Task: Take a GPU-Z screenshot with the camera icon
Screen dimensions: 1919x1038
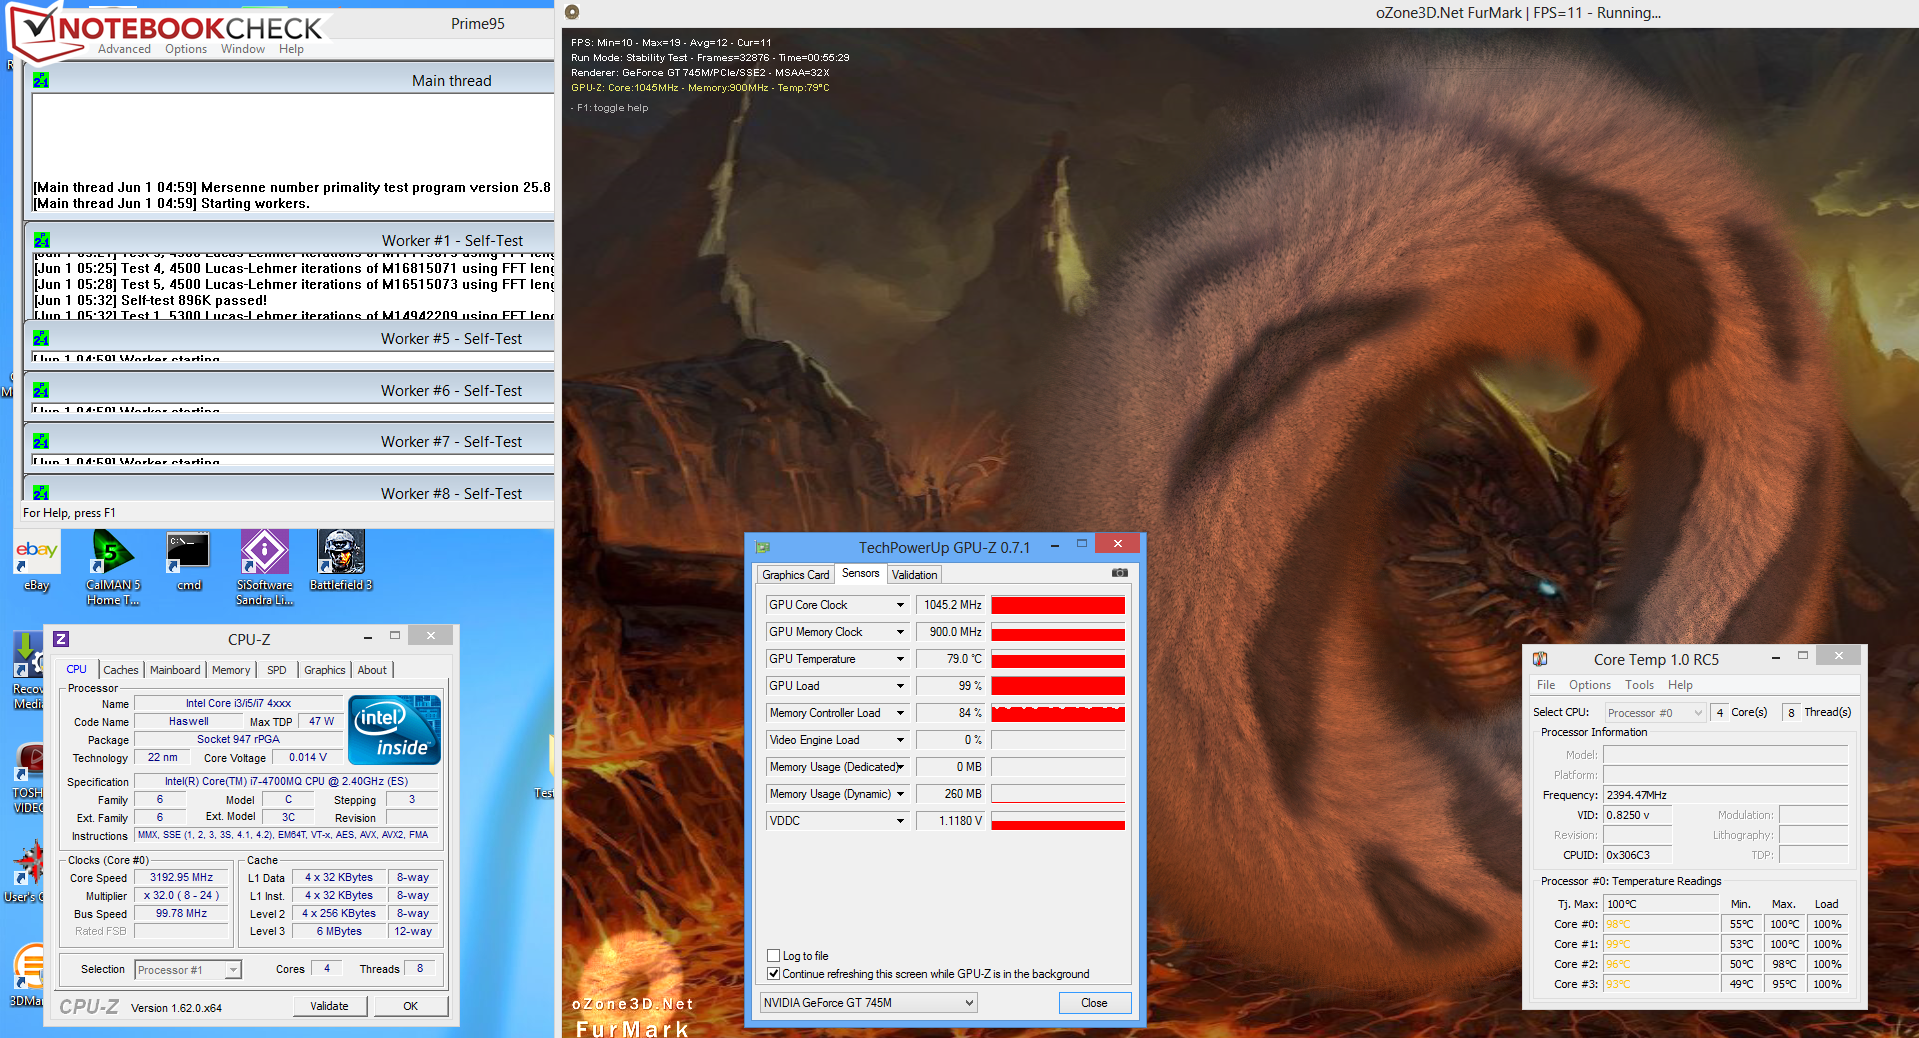Action: 1120,573
